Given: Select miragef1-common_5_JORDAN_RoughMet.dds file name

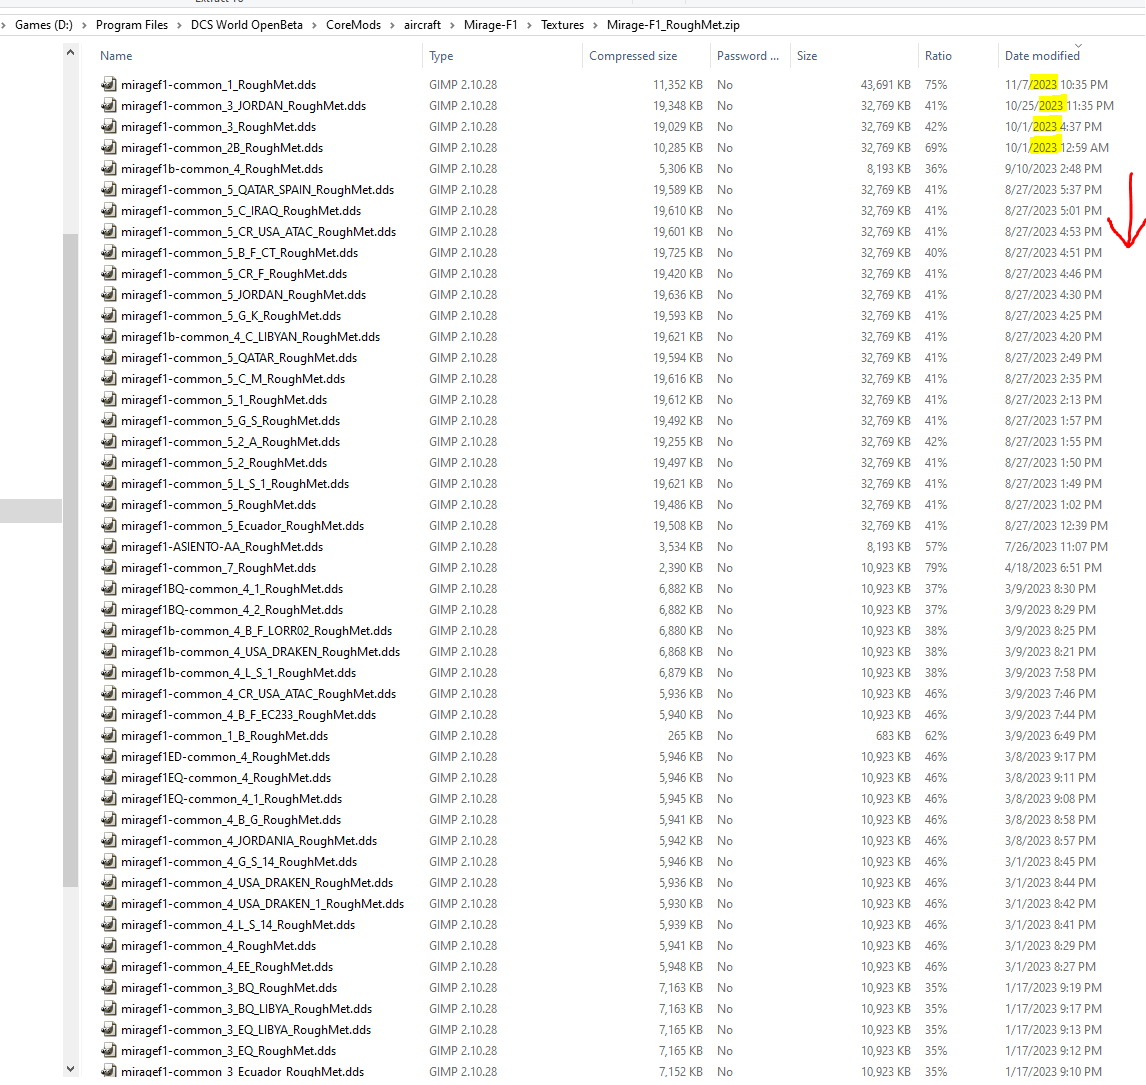Looking at the screenshot, I should tap(243, 295).
